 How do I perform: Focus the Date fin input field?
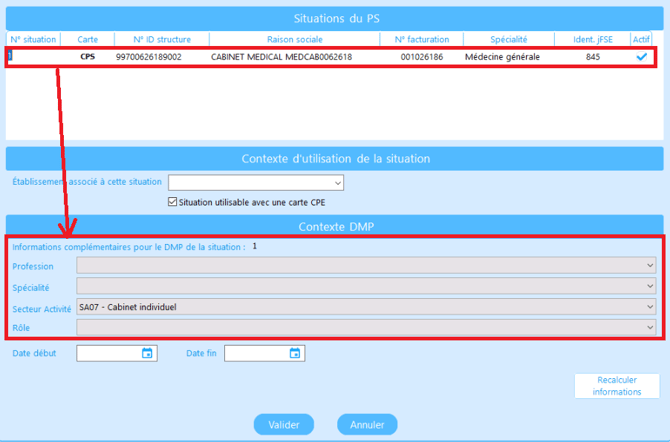[256, 353]
